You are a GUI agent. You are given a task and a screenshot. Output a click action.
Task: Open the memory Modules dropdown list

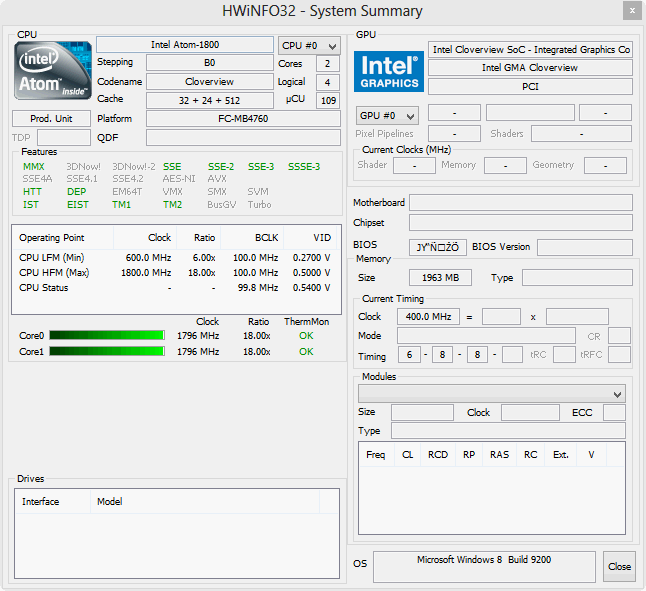tap(492, 394)
